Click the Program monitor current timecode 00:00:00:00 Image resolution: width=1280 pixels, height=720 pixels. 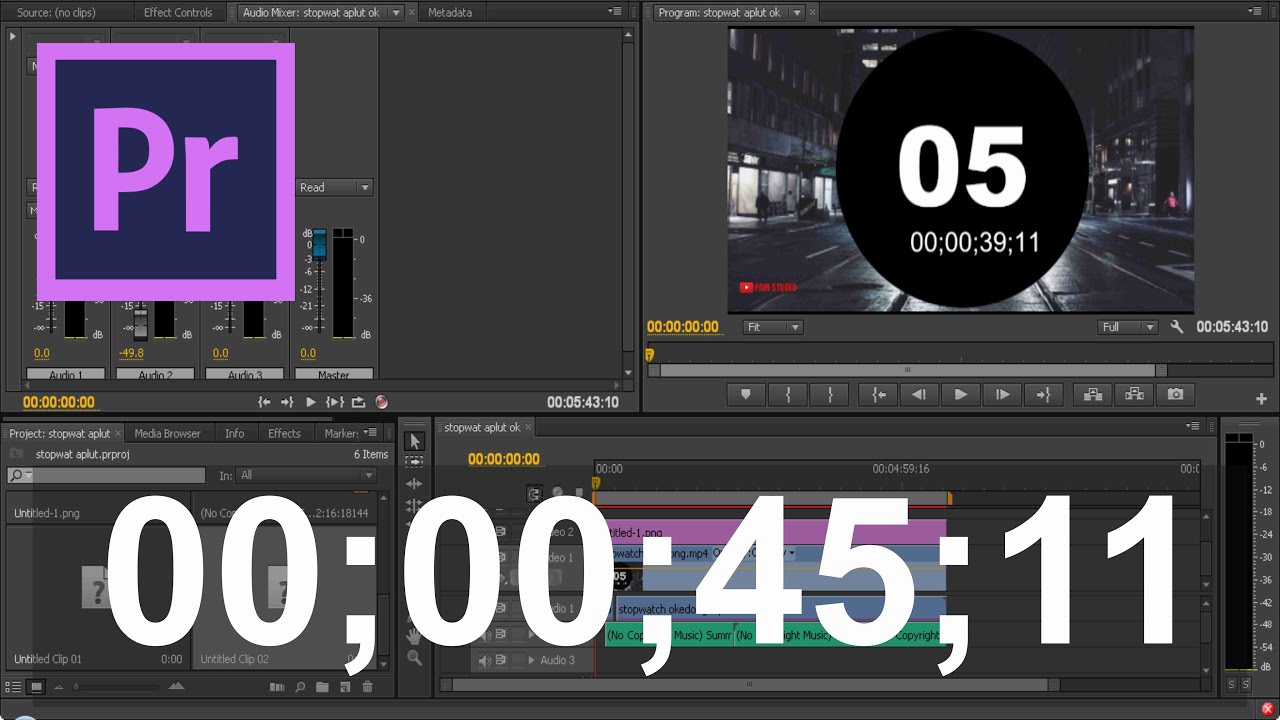[x=683, y=327]
